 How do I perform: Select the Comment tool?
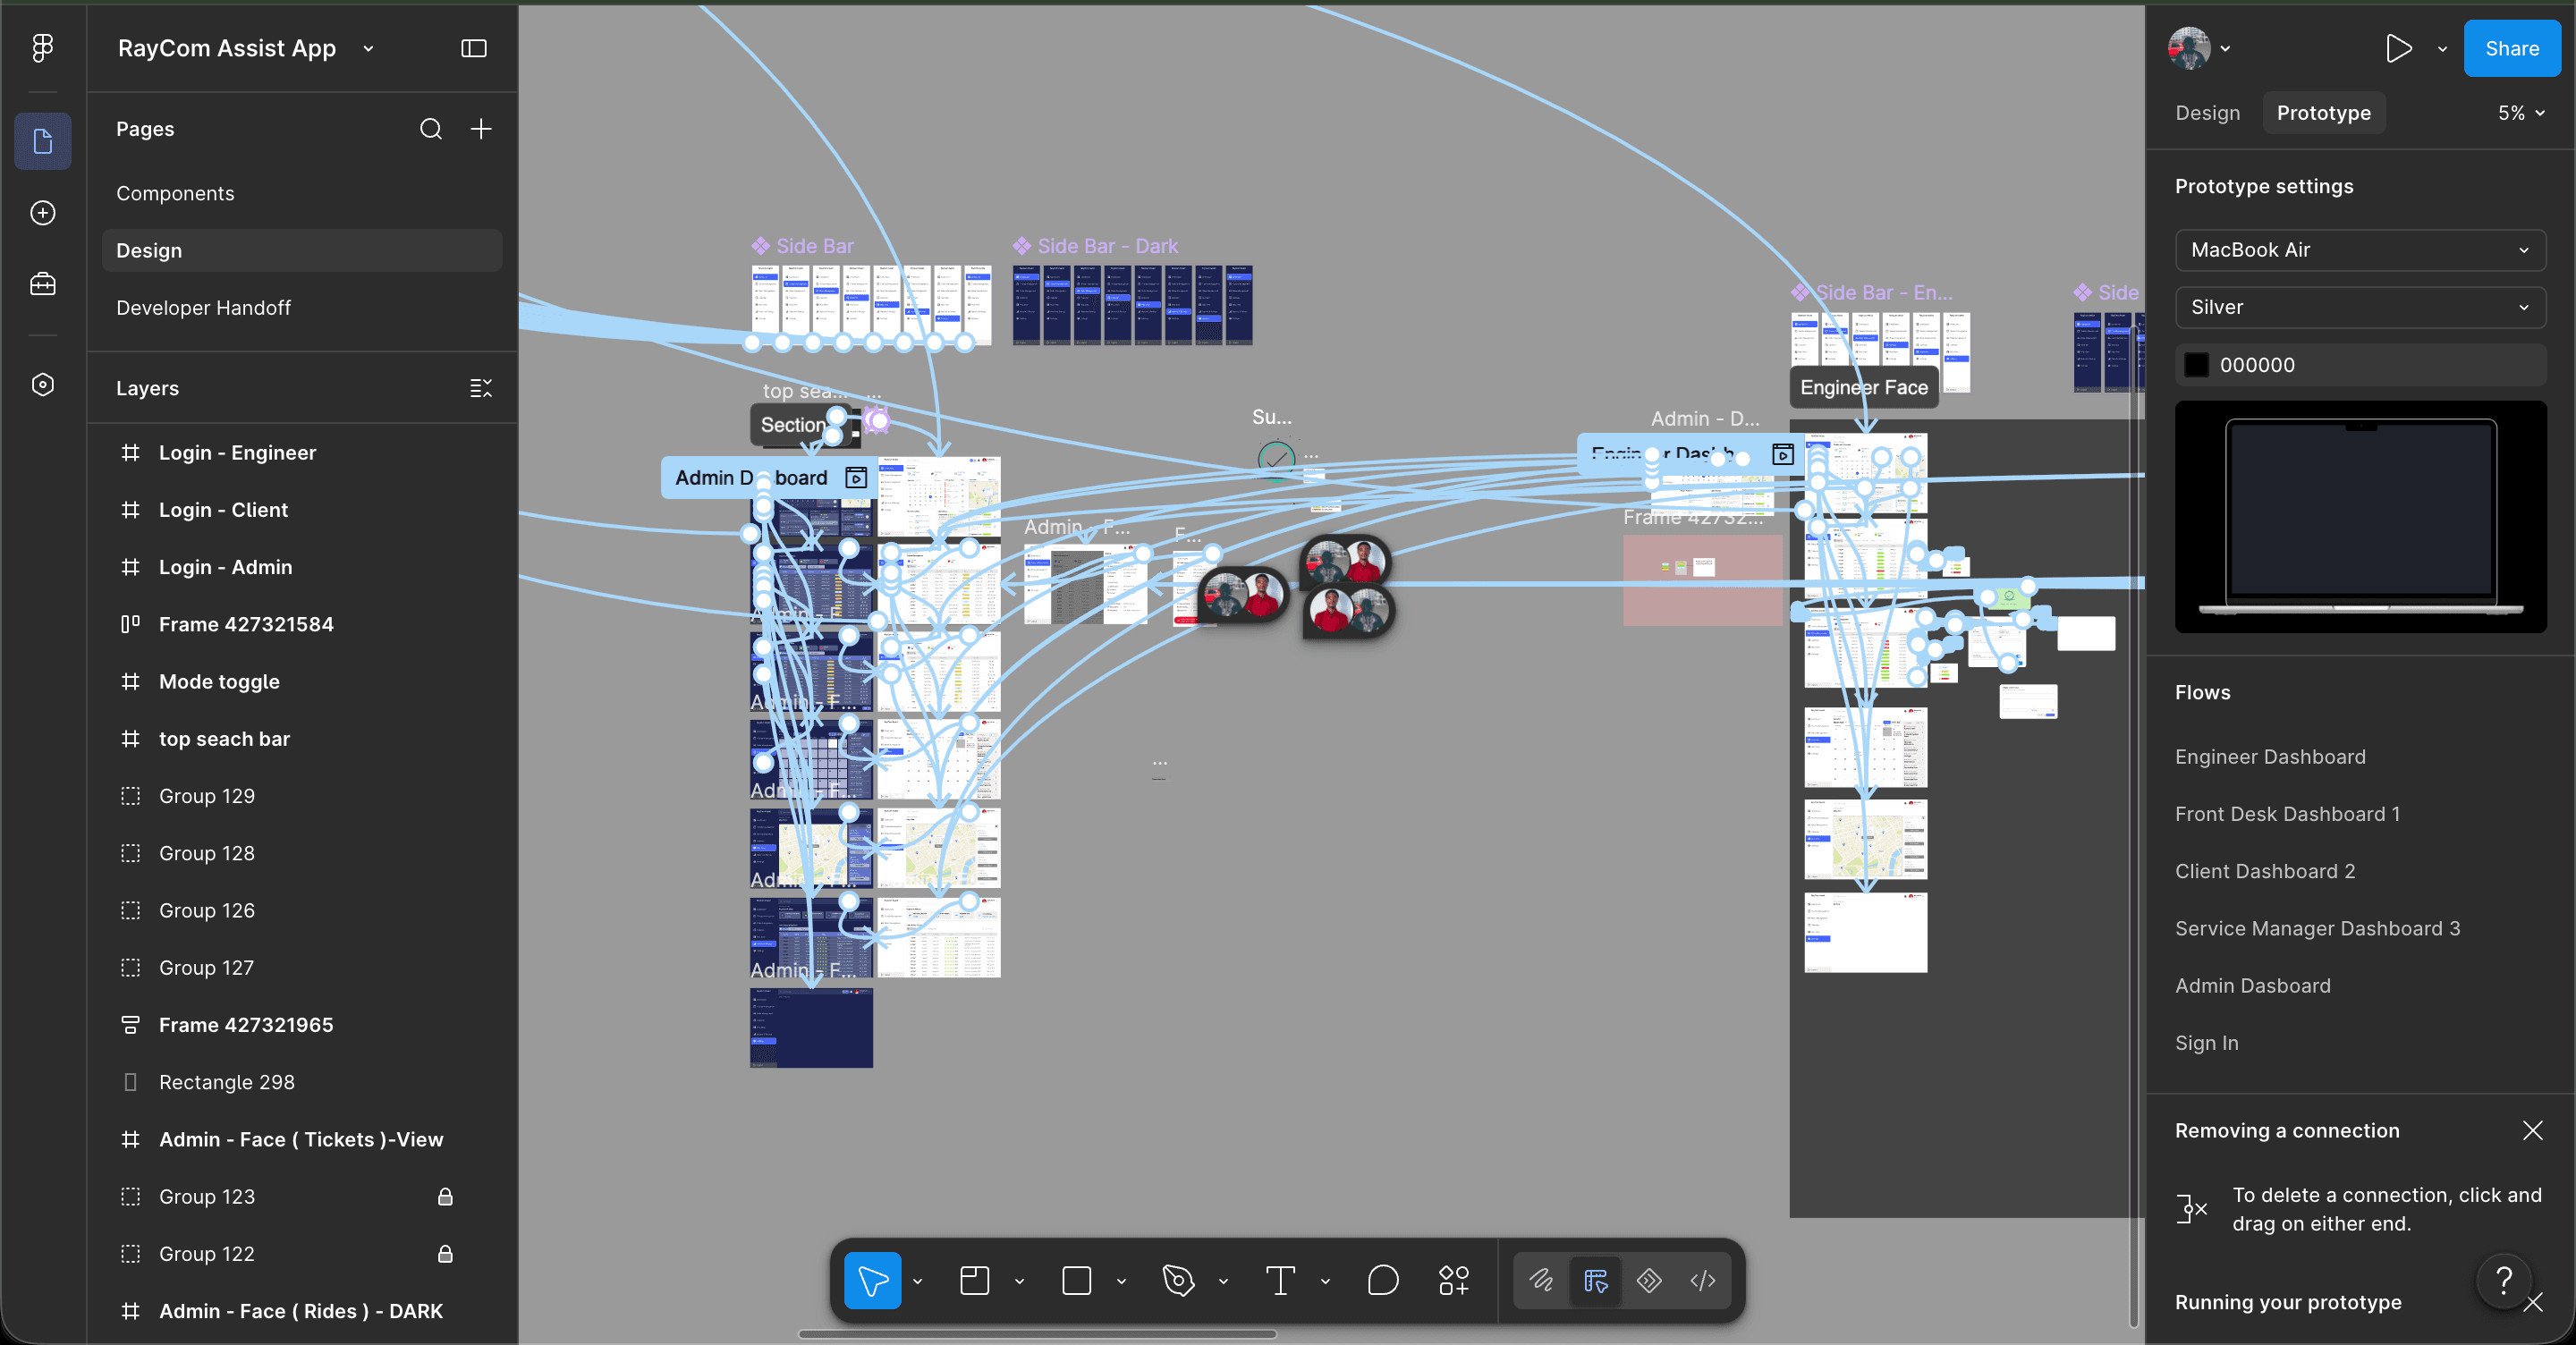click(x=1383, y=1281)
